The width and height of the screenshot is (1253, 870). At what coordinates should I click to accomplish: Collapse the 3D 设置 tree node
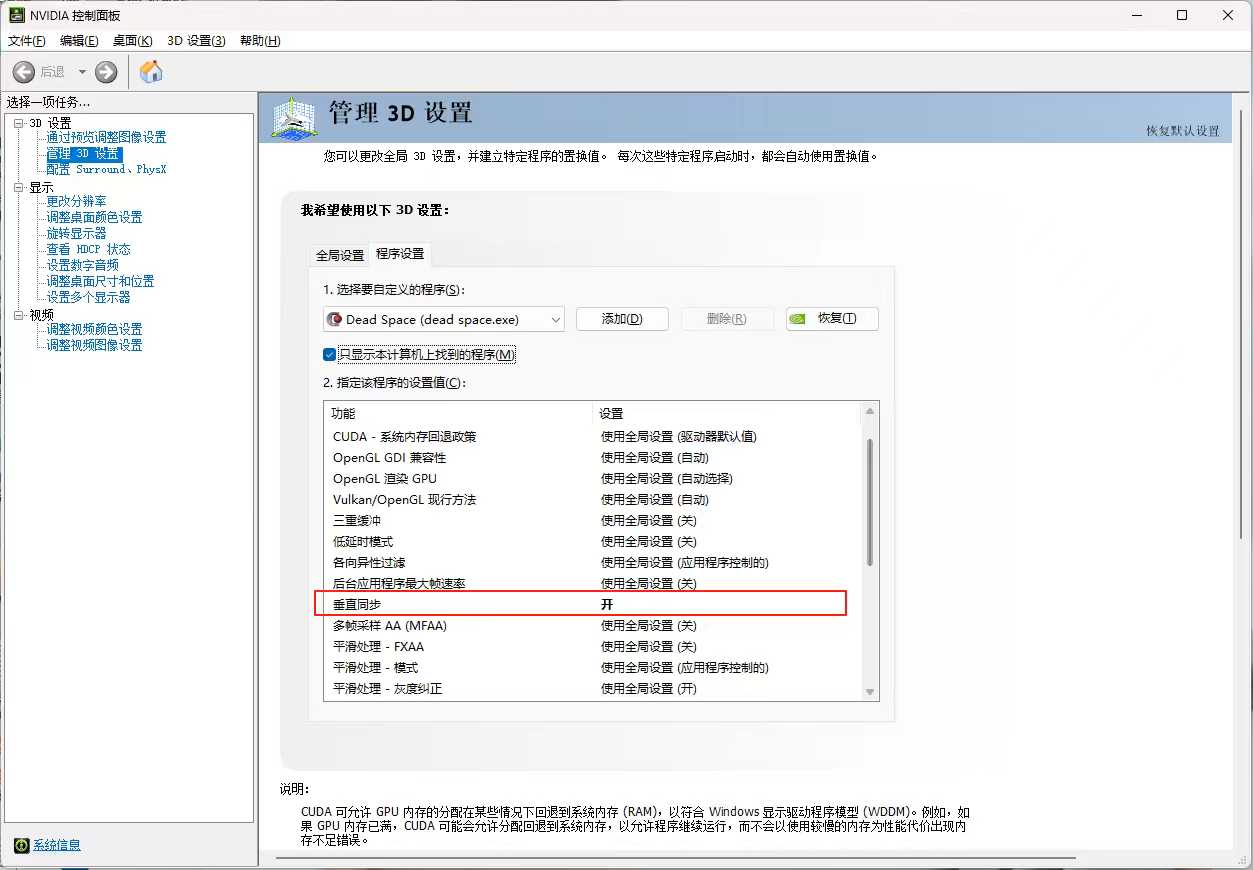click(x=18, y=123)
